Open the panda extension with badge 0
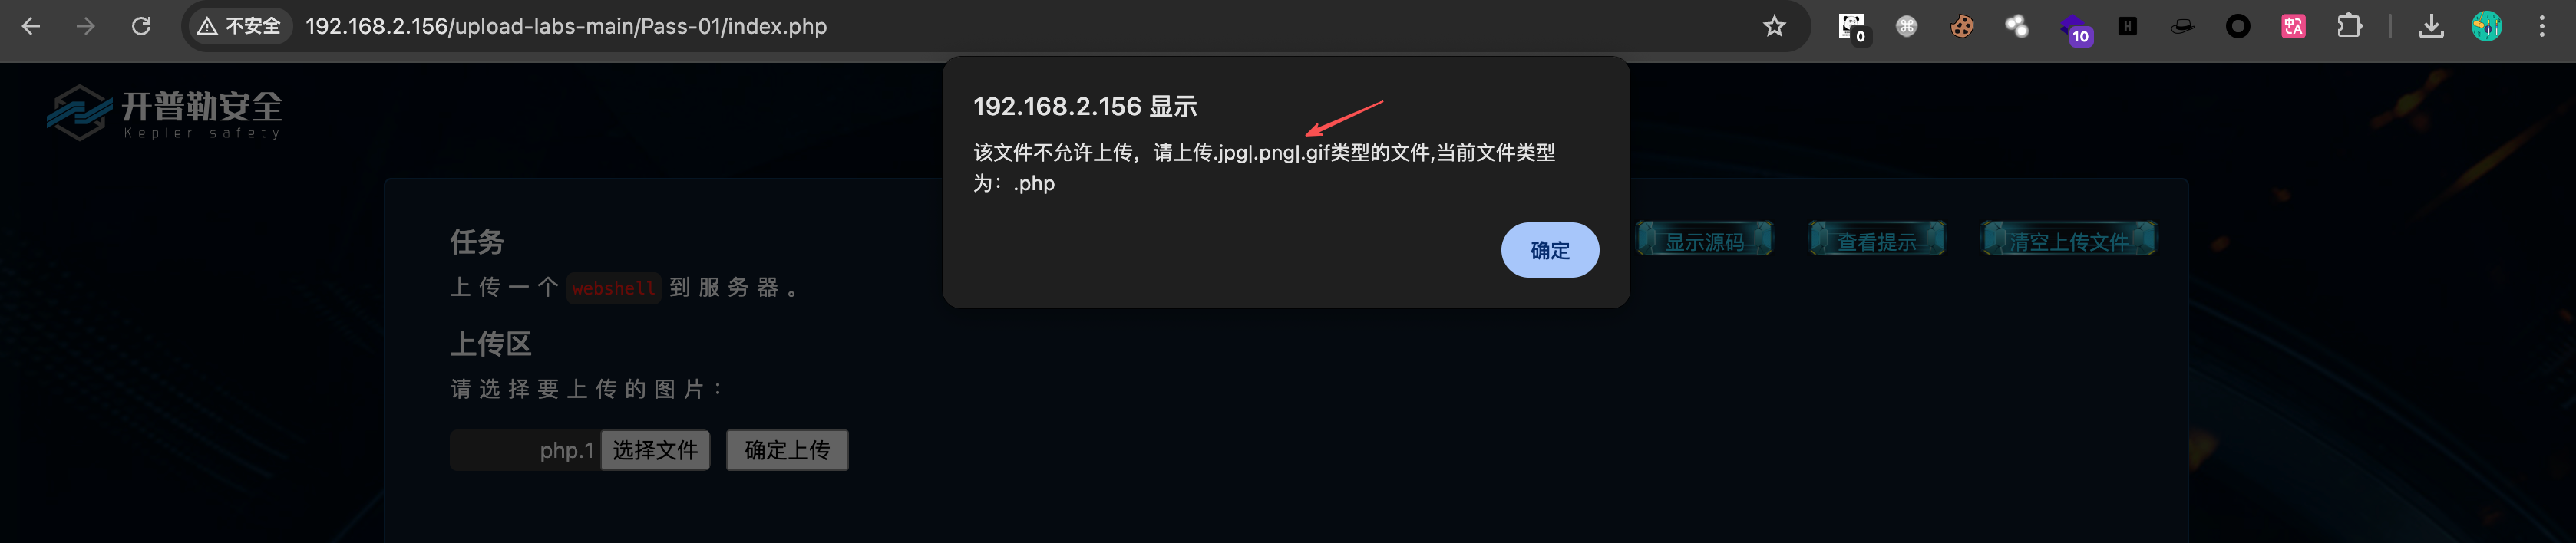 pyautogui.click(x=1853, y=28)
